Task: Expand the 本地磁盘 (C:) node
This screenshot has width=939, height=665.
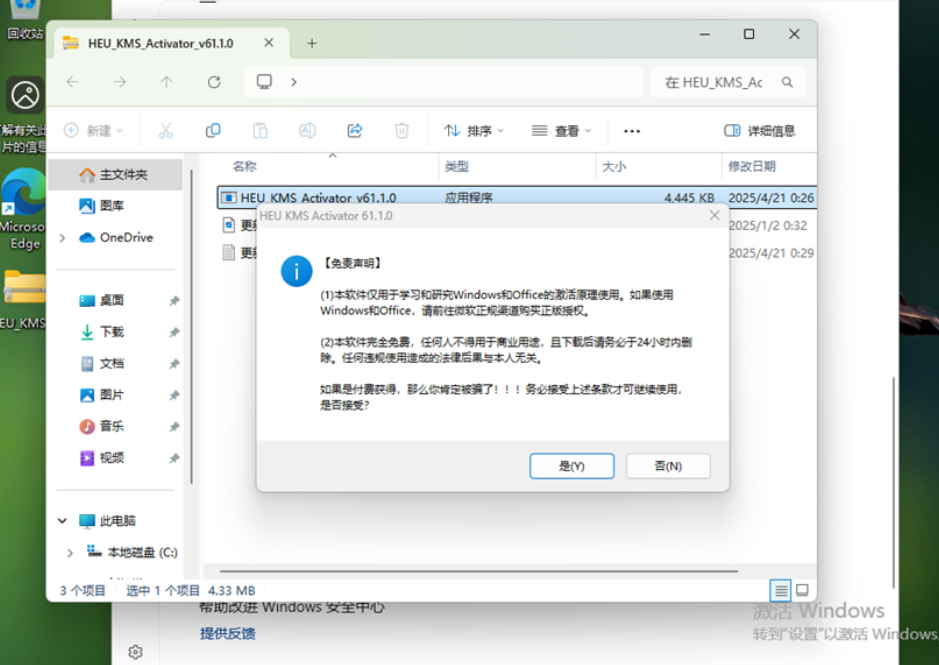Action: click(70, 552)
